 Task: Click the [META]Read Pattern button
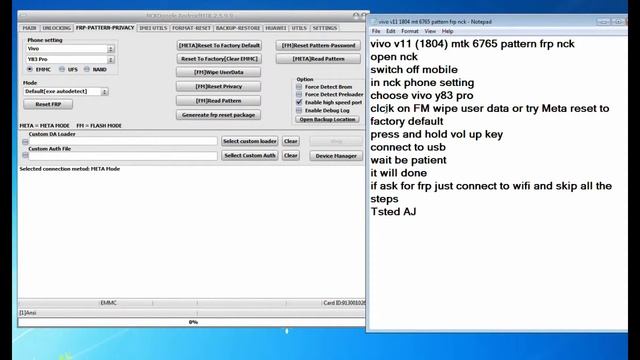point(318,59)
